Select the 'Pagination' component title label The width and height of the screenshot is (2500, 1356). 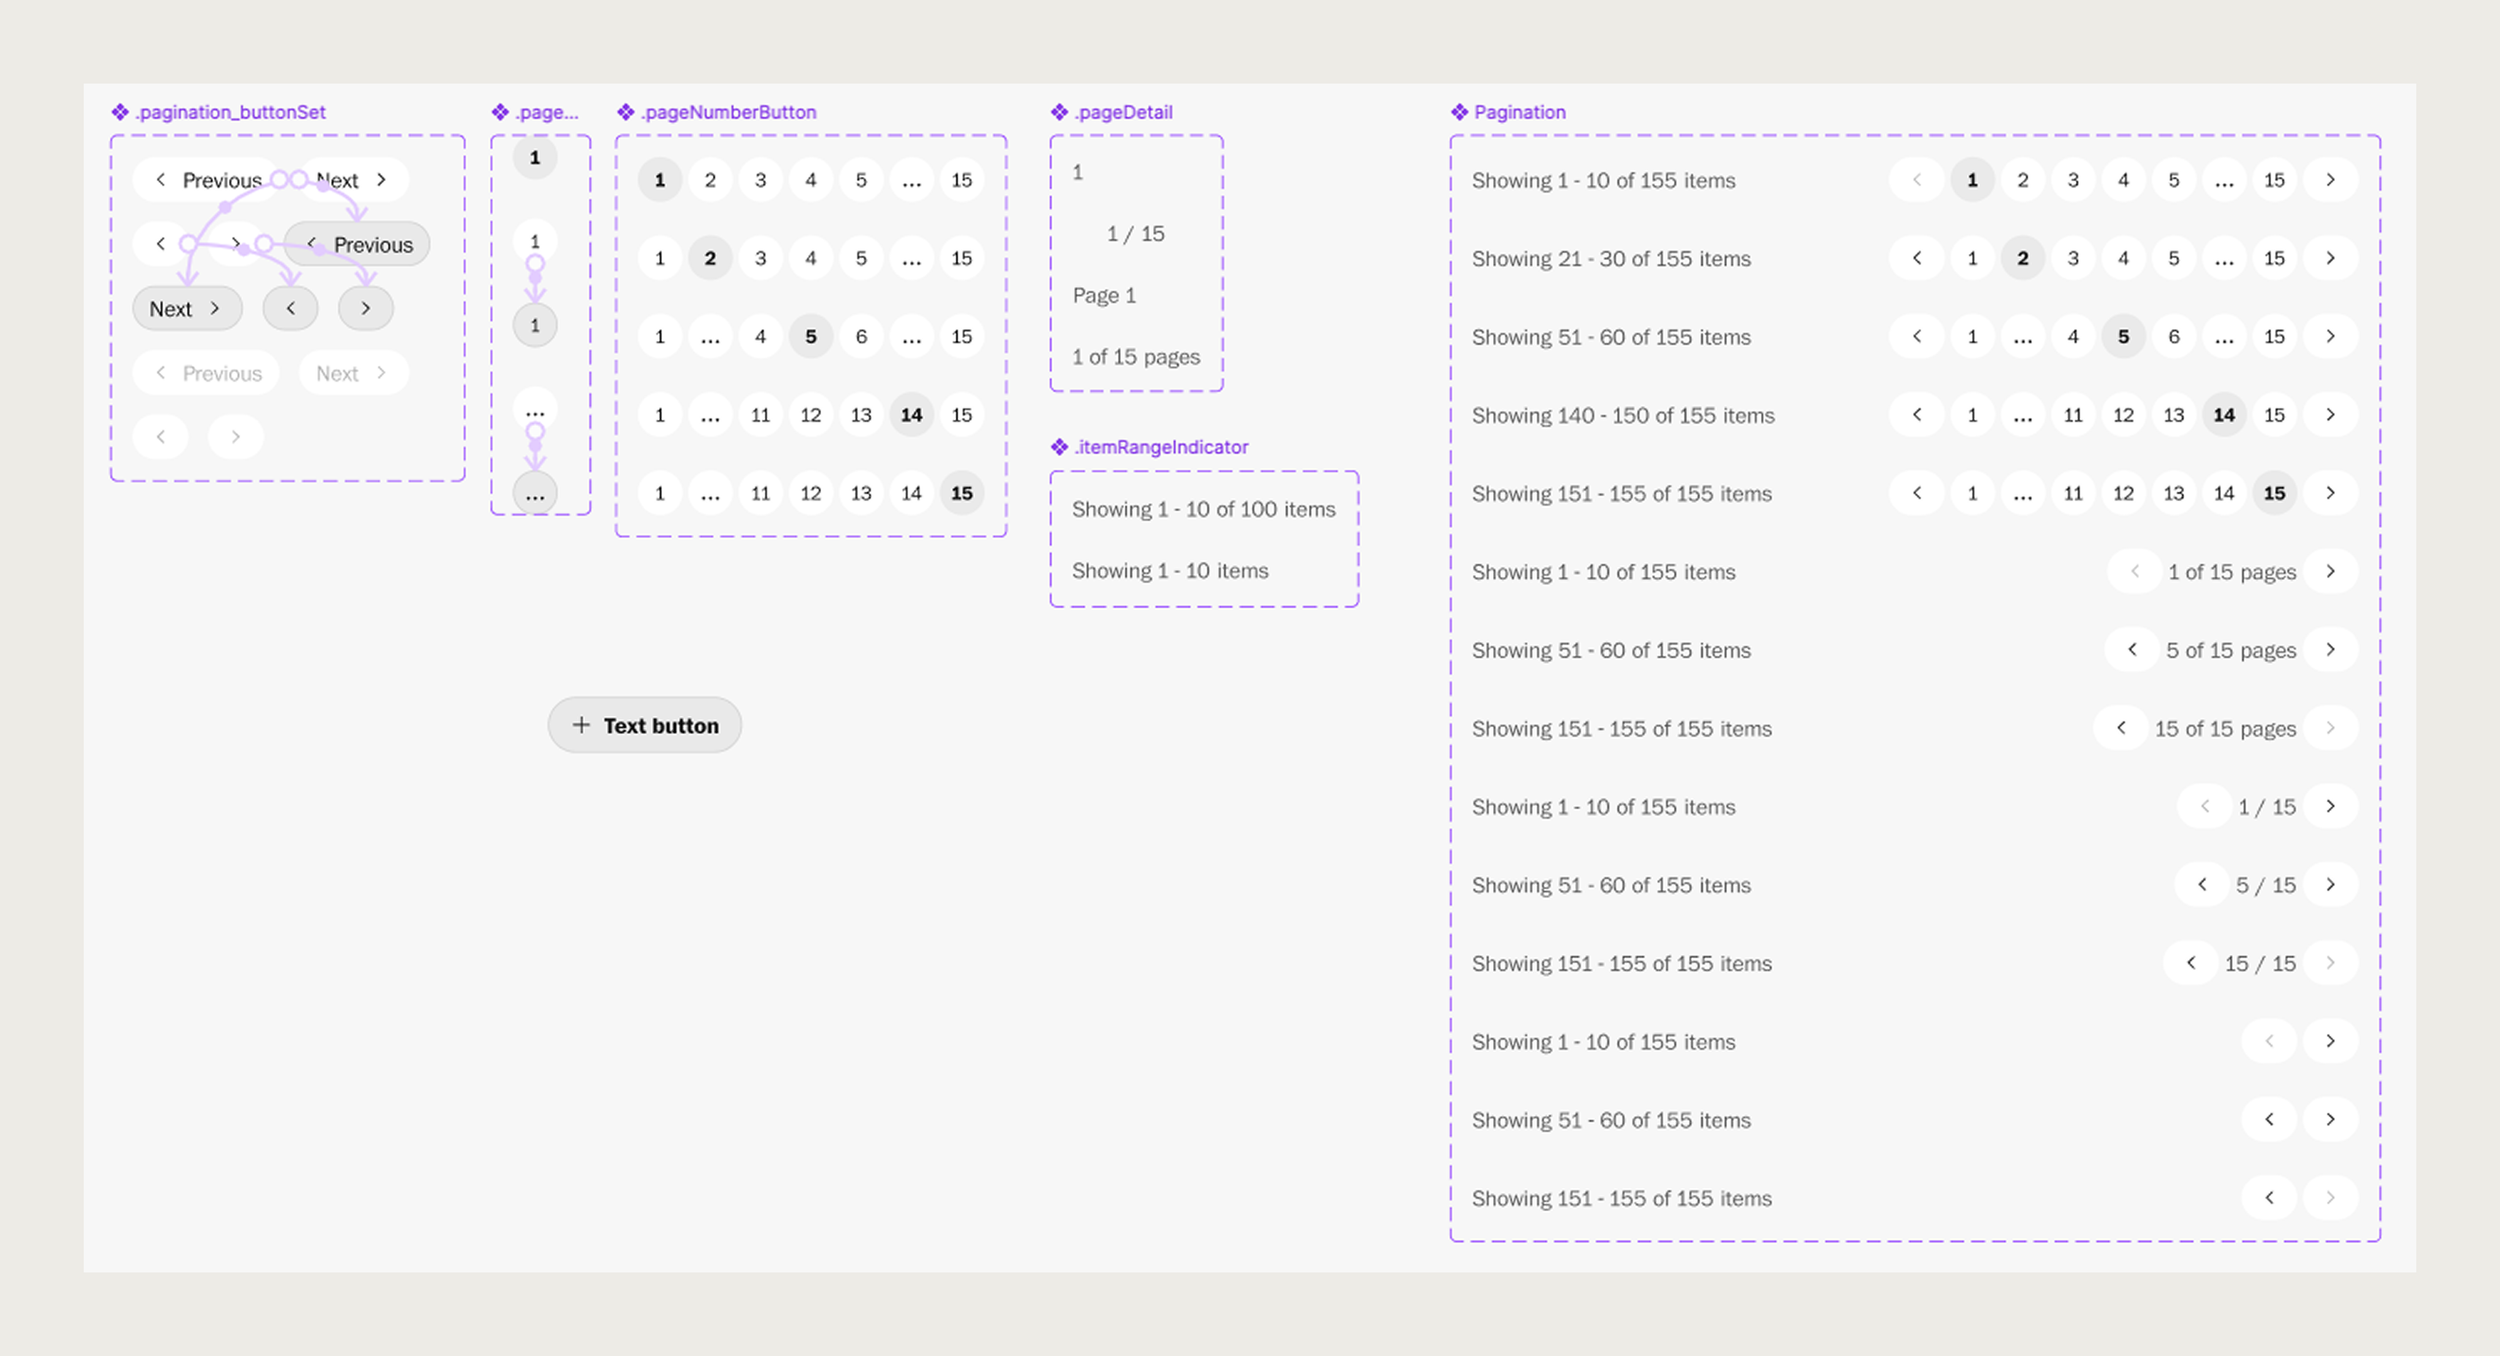click(1519, 112)
